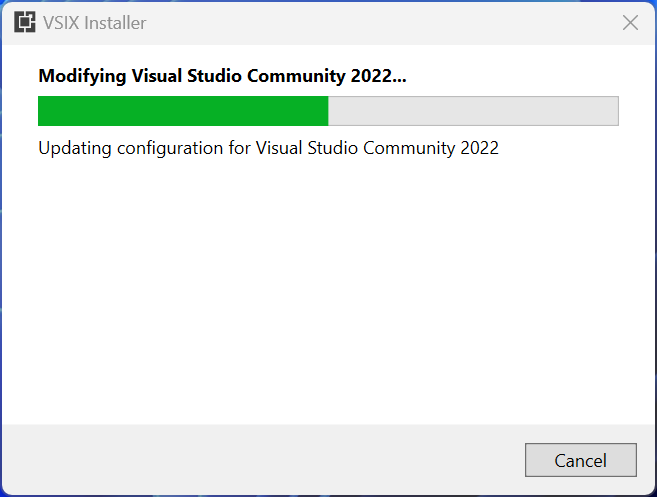This screenshot has height=497, width=657.
Task: Click the unfilled gray part of progress bar
Action: pos(473,111)
